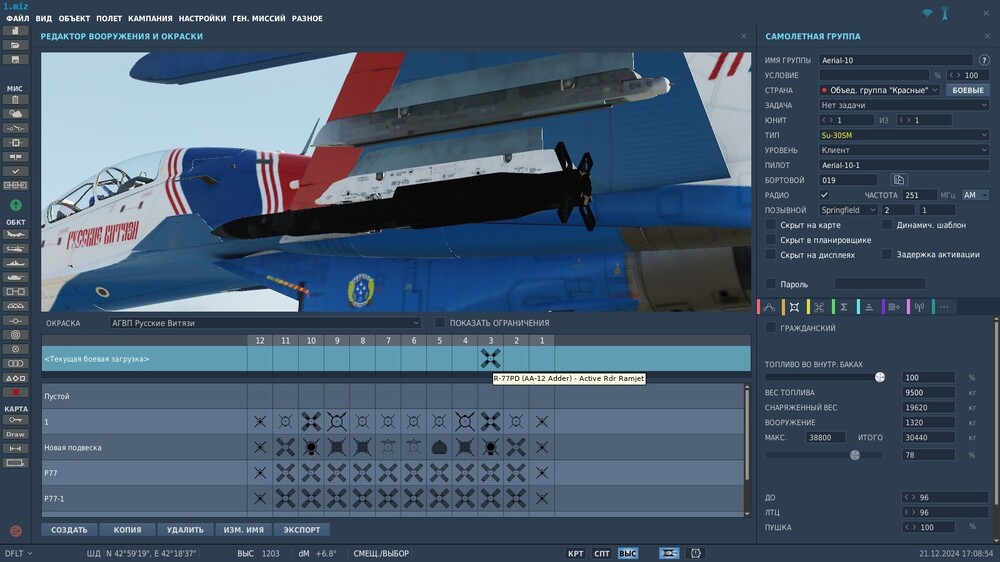
Task: Click the СОЗДАТЬ button
Action: [69, 530]
